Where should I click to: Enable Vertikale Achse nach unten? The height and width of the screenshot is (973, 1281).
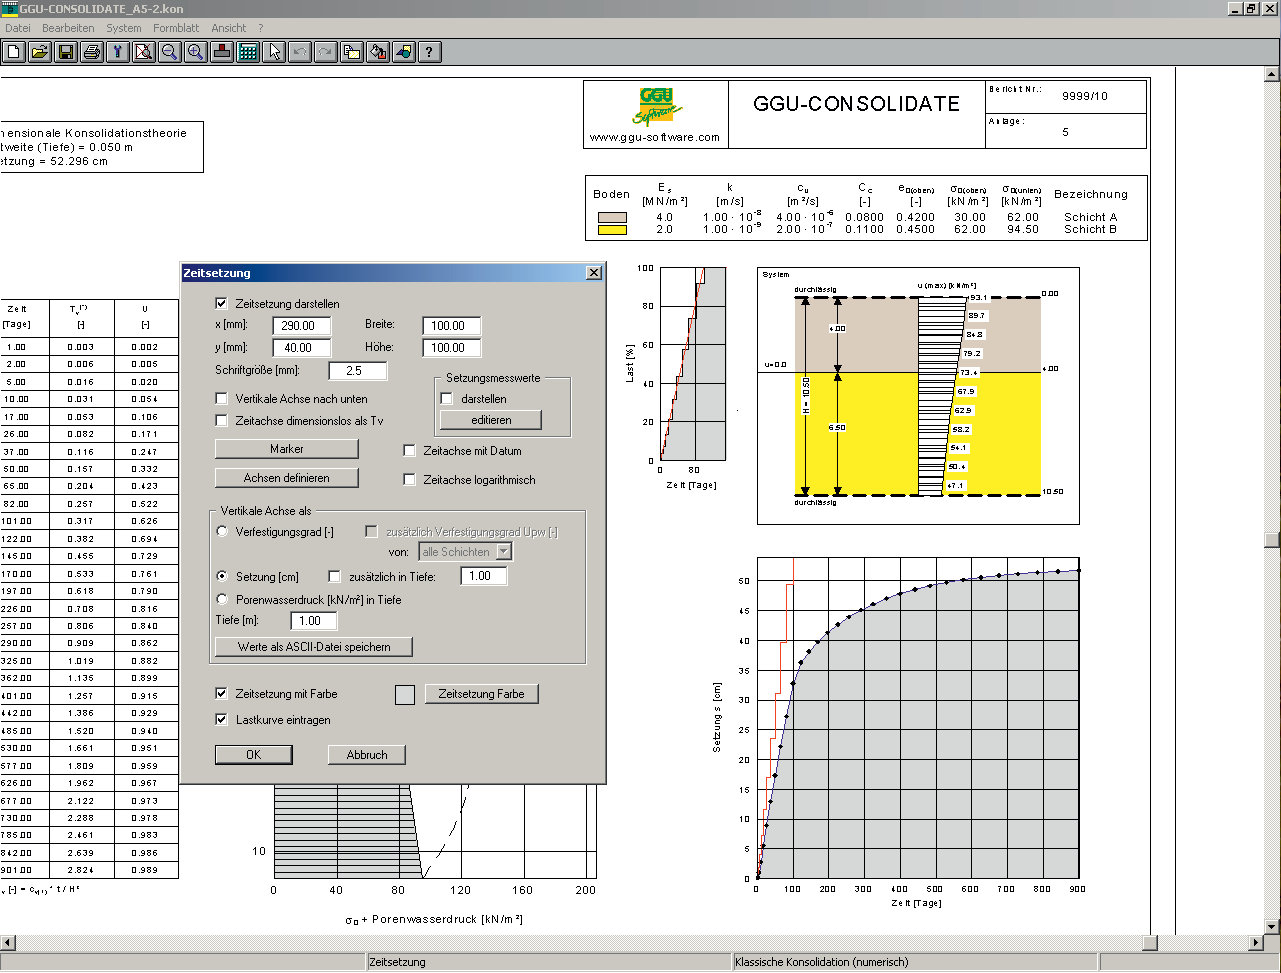[x=222, y=398]
